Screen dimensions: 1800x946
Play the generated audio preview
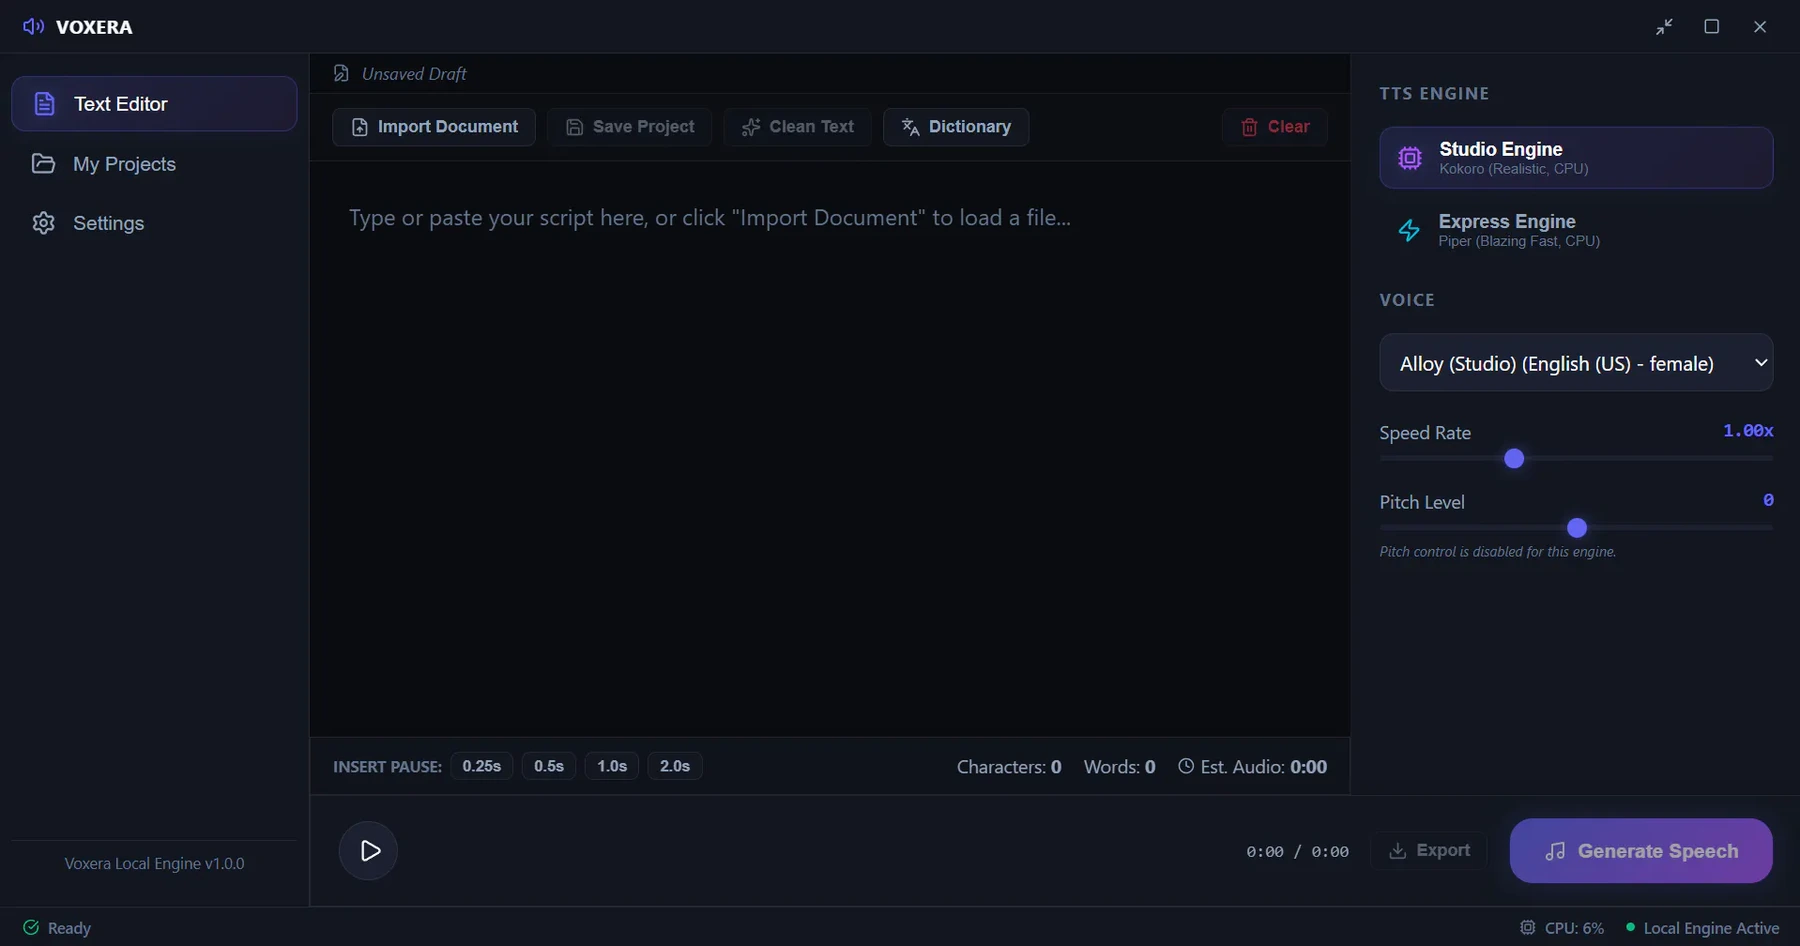coord(369,851)
